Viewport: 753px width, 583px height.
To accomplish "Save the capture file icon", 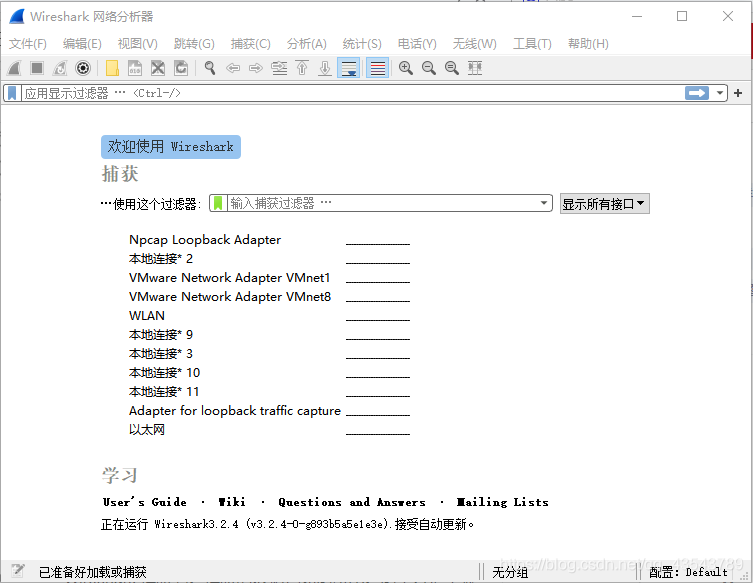I will tap(135, 68).
